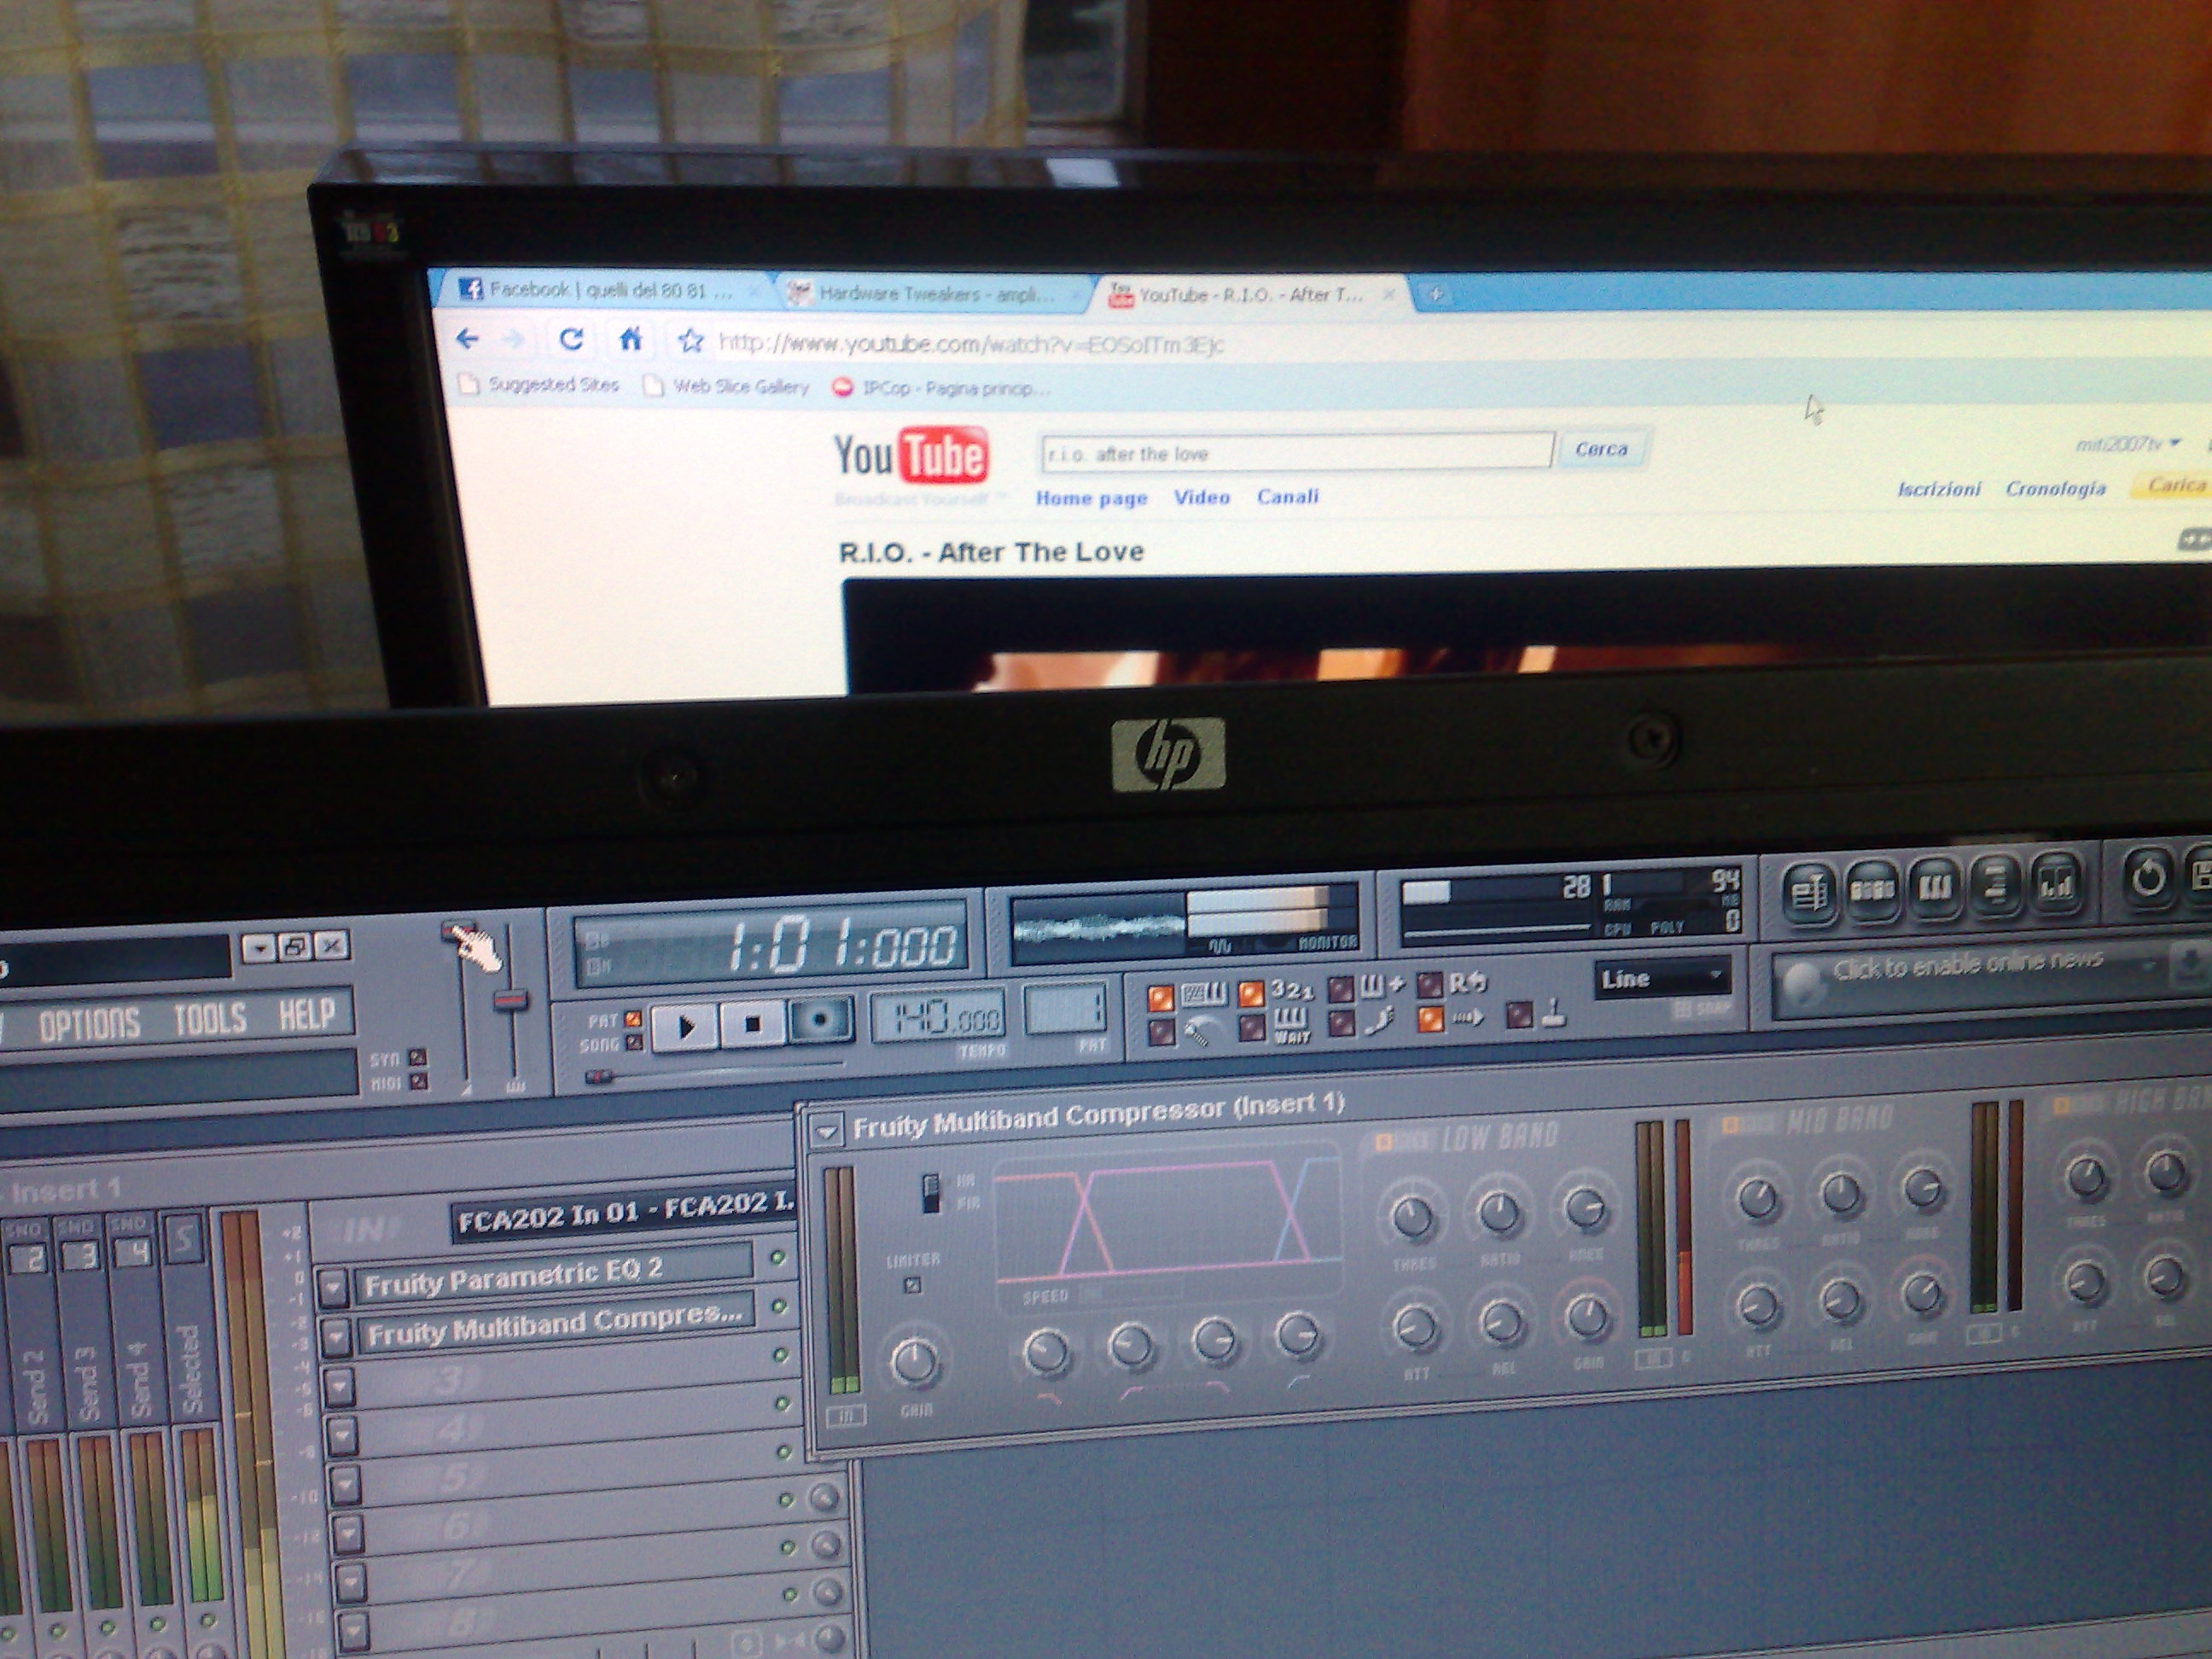Viewport: 2212px width, 1659px height.
Task: Toggle the LIMITER checkbox in Multiband Compressor
Action: point(912,1286)
